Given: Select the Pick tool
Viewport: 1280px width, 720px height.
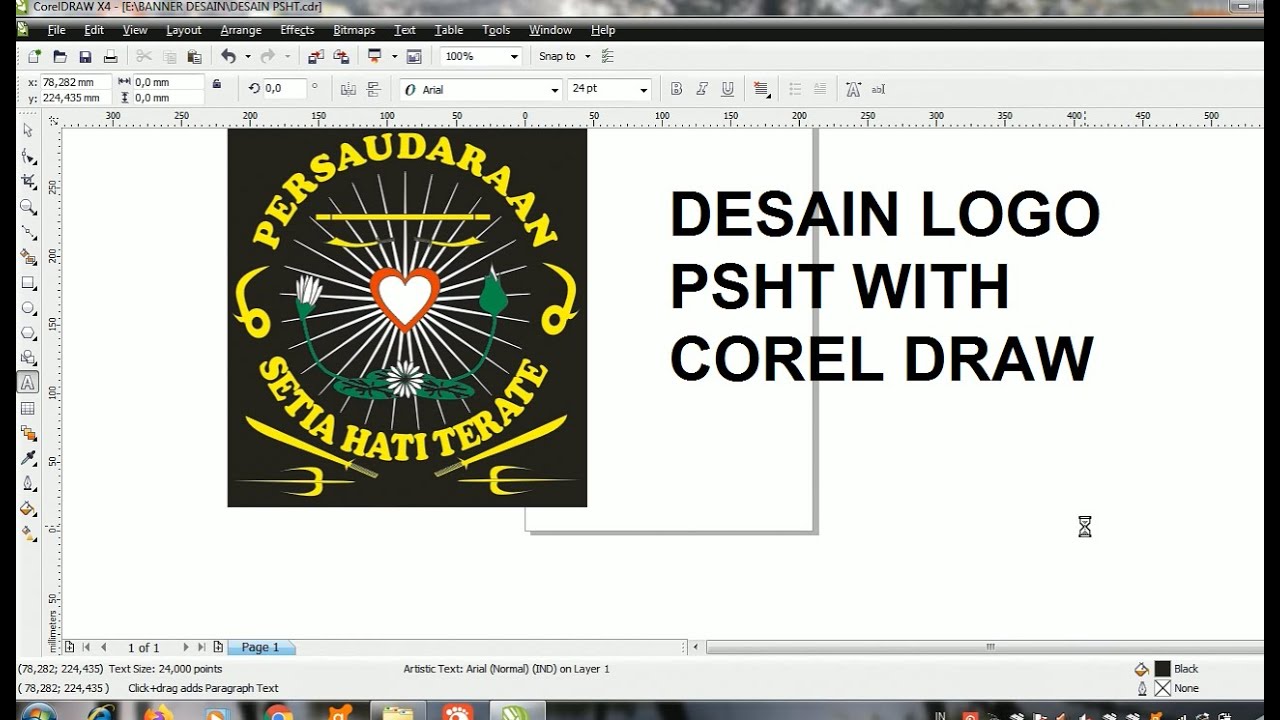Looking at the screenshot, I should click(x=28, y=130).
